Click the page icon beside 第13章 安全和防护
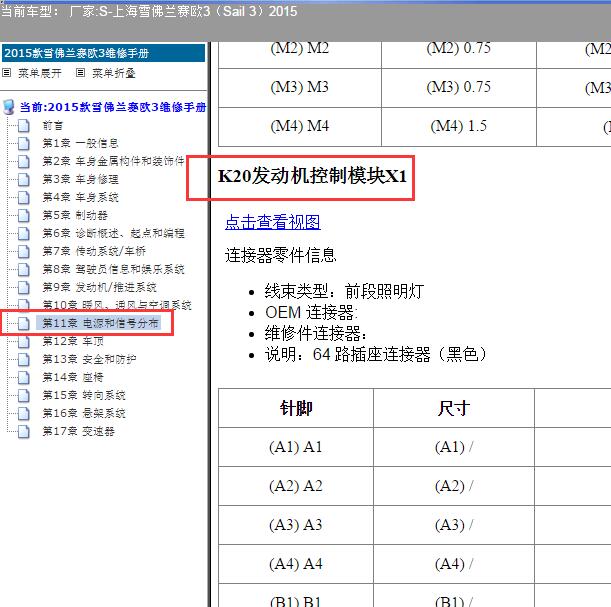Screen dimensions: 611x607 click(x=24, y=359)
